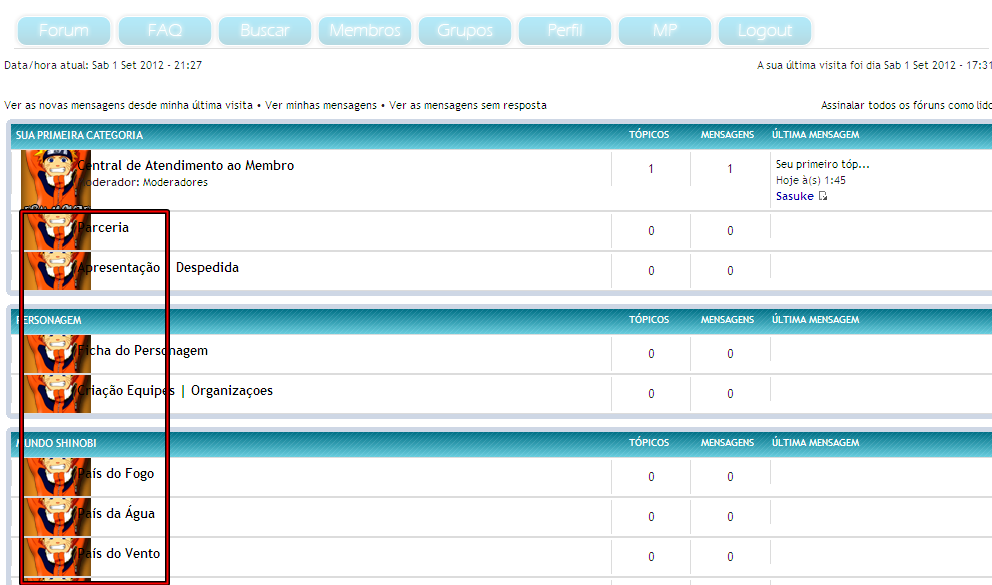Open Ficha do Personagem forum
Screen dimensions: 992x585
click(142, 350)
